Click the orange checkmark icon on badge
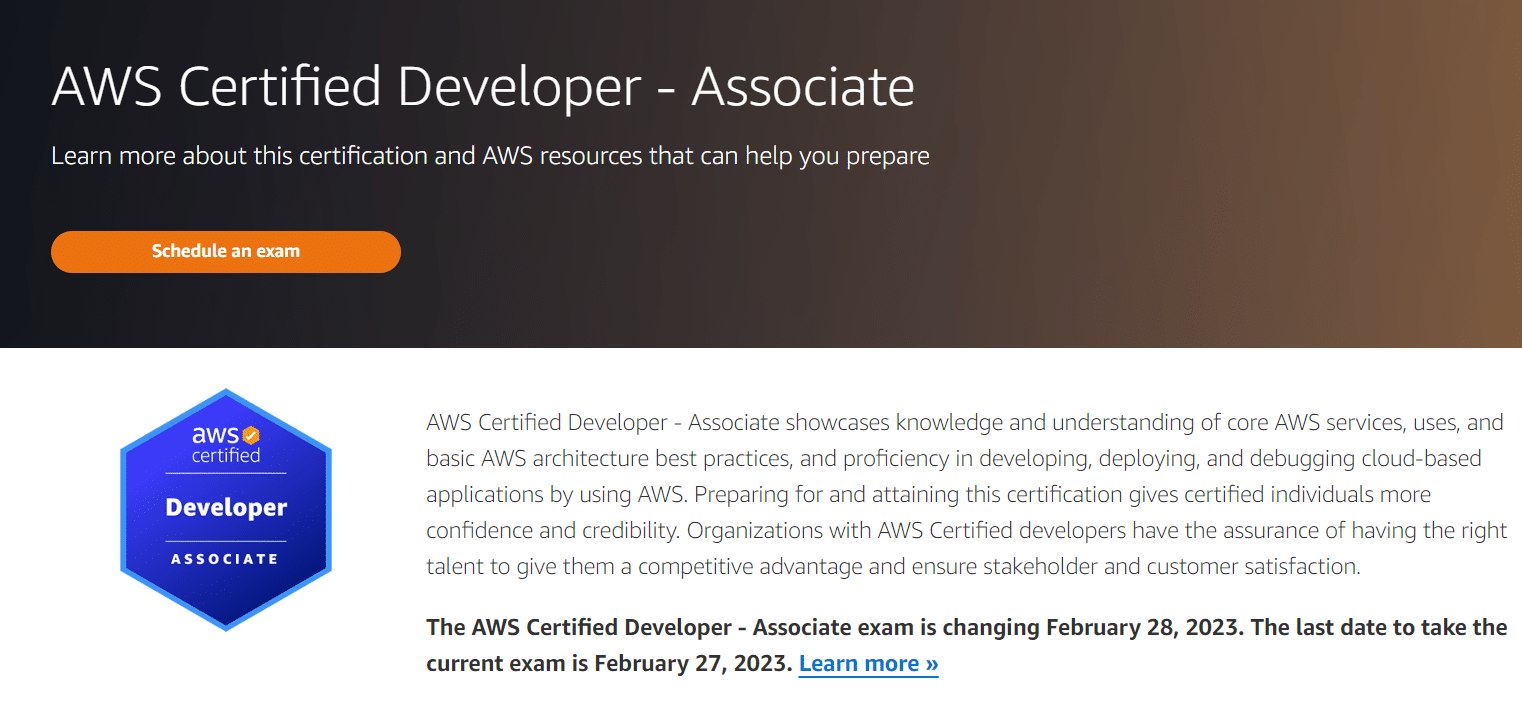 pos(251,435)
